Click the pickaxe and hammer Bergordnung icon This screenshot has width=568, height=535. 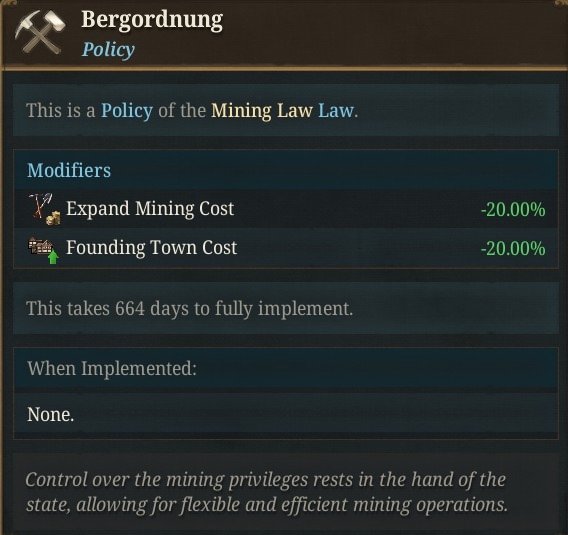pos(40,32)
